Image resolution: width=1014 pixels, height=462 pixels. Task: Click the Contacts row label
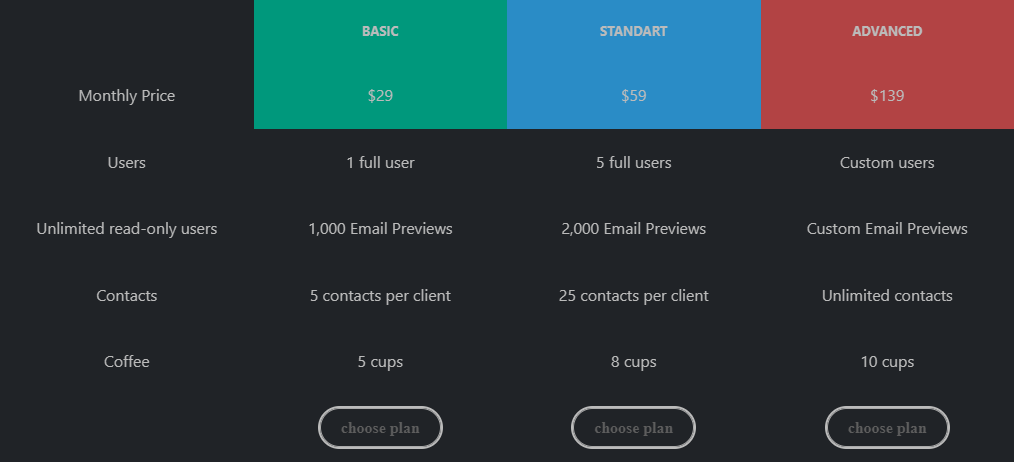click(x=127, y=296)
